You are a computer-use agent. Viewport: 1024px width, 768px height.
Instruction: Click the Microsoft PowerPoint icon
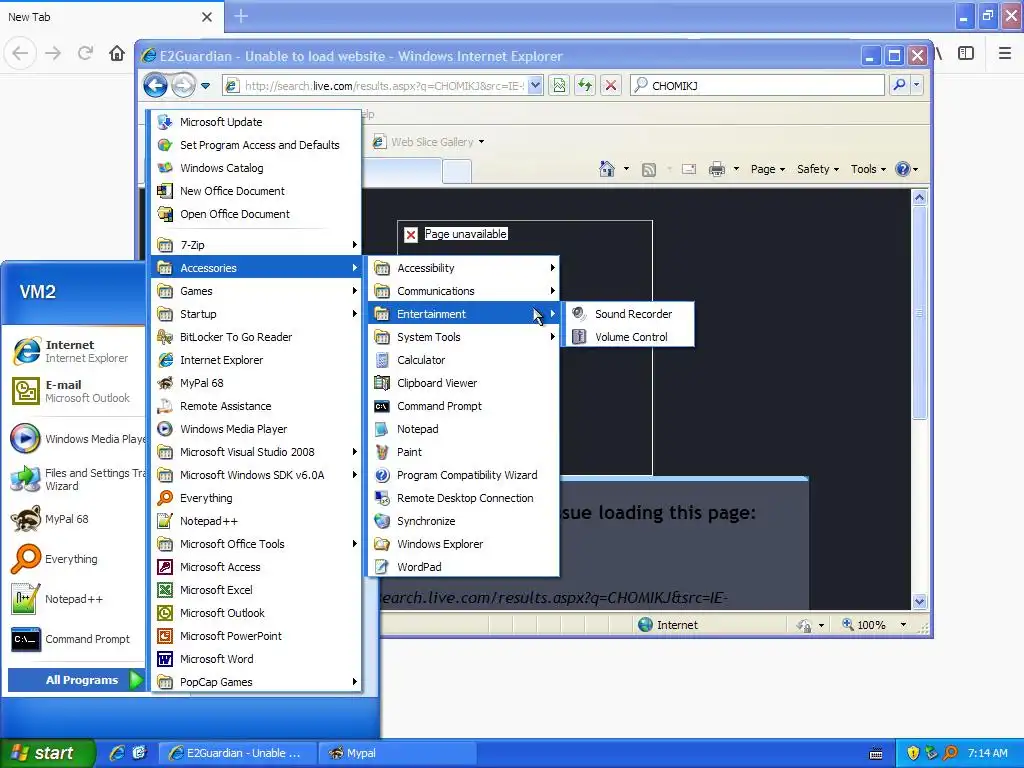165,636
